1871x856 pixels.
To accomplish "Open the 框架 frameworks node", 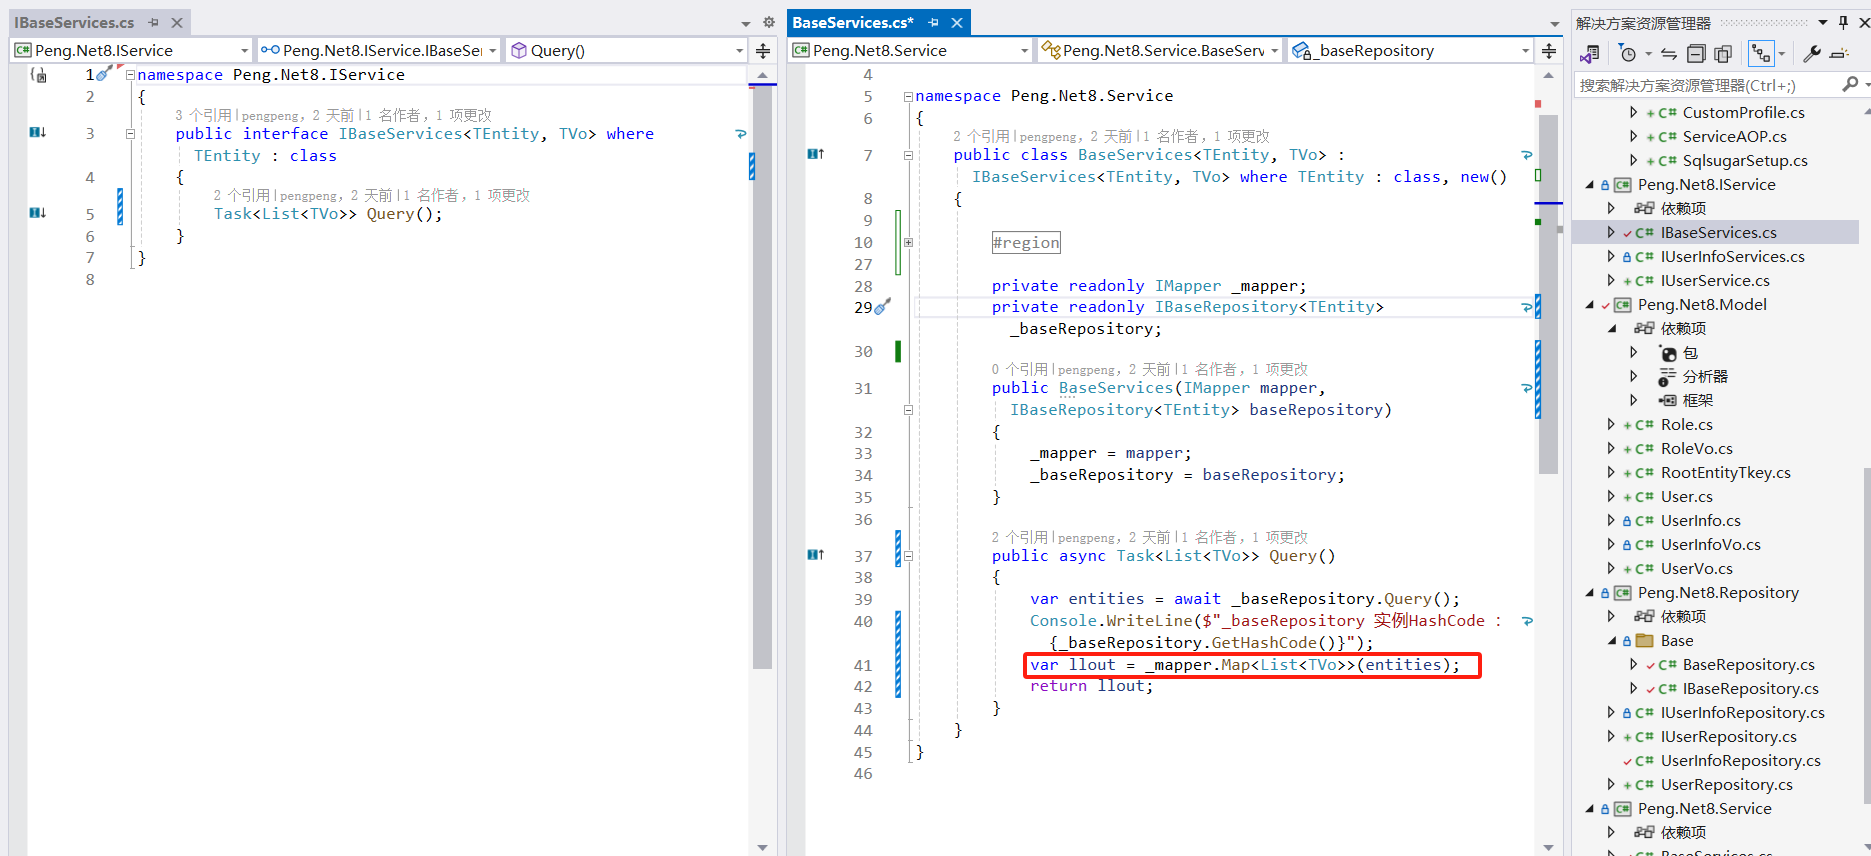I will pos(1697,400).
